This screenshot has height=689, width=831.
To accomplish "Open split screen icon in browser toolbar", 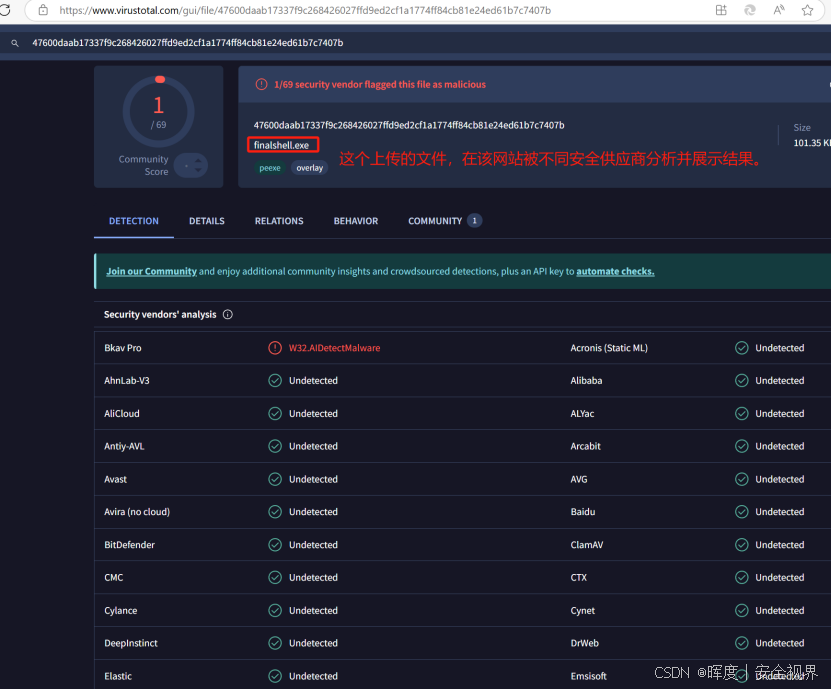I will [721, 10].
